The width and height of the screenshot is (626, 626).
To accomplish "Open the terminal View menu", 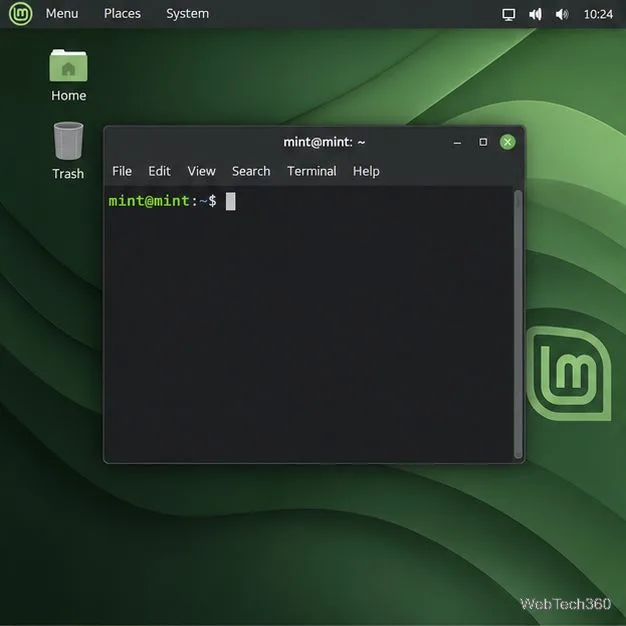I will tap(202, 171).
